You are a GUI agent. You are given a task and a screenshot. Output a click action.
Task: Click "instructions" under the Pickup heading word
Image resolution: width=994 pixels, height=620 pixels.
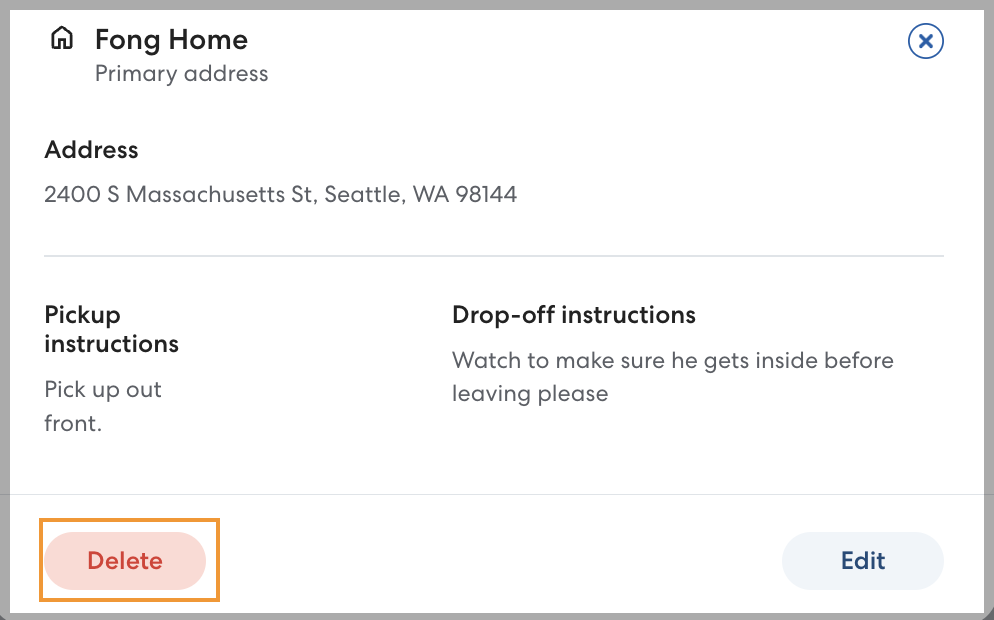click(111, 344)
